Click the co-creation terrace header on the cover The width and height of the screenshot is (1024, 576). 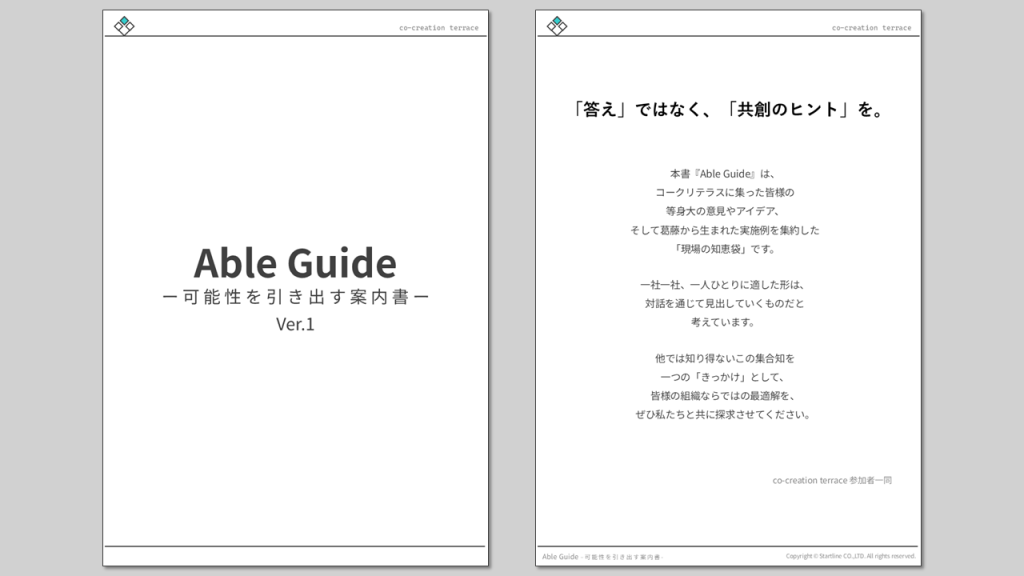(438, 28)
